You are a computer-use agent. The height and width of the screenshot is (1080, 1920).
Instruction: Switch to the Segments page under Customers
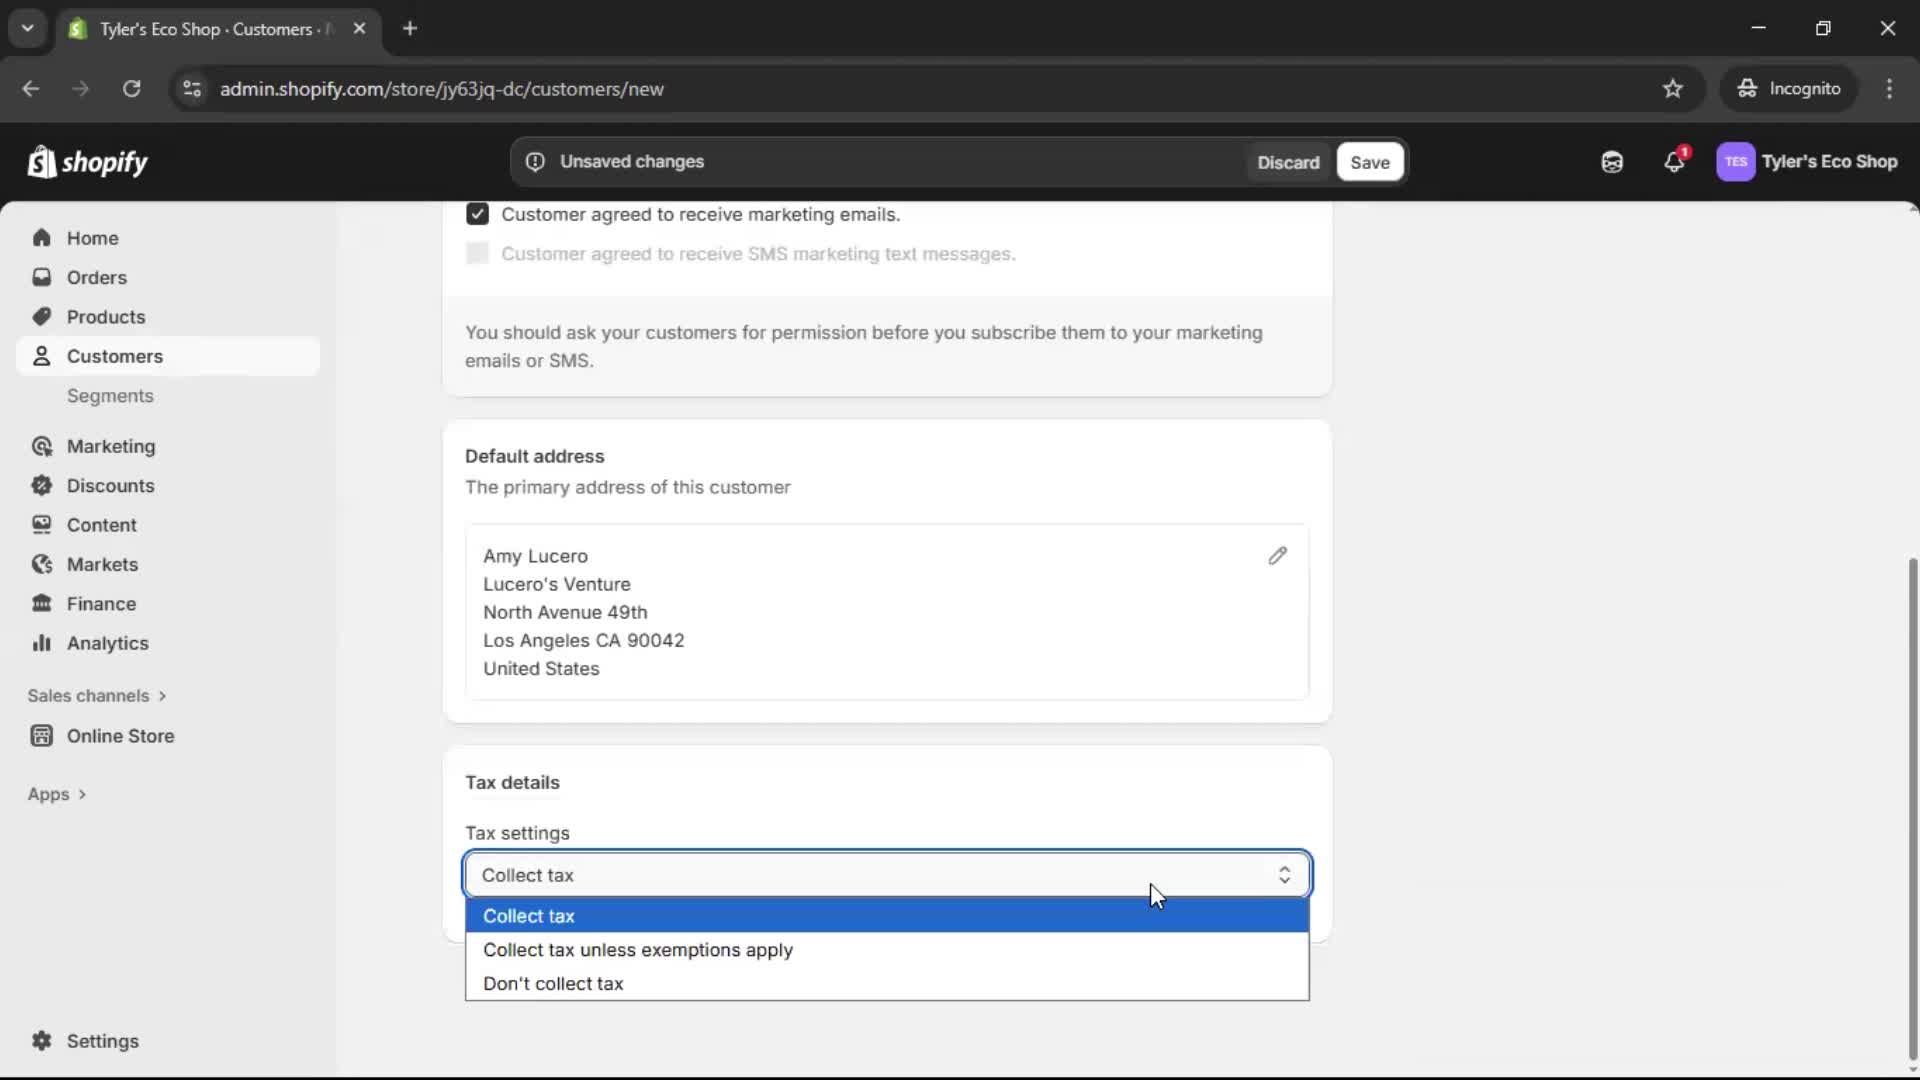[111, 396]
